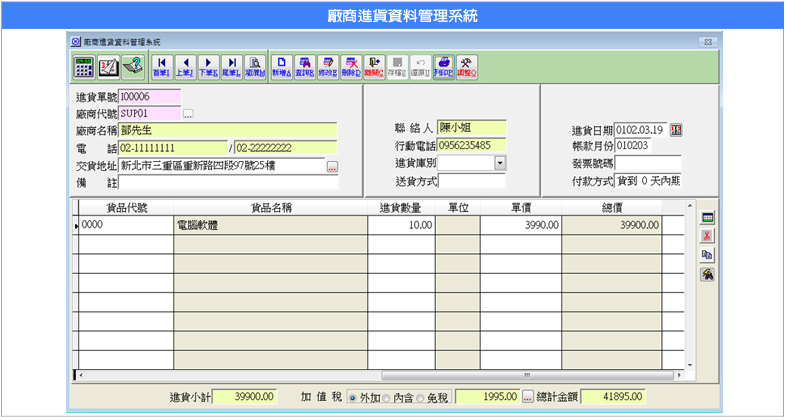Go to next record (下筆)

click(208, 67)
